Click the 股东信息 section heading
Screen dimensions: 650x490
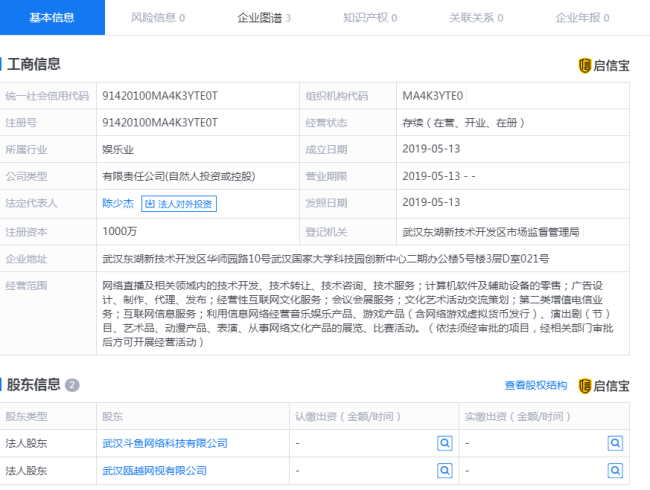coord(34,385)
